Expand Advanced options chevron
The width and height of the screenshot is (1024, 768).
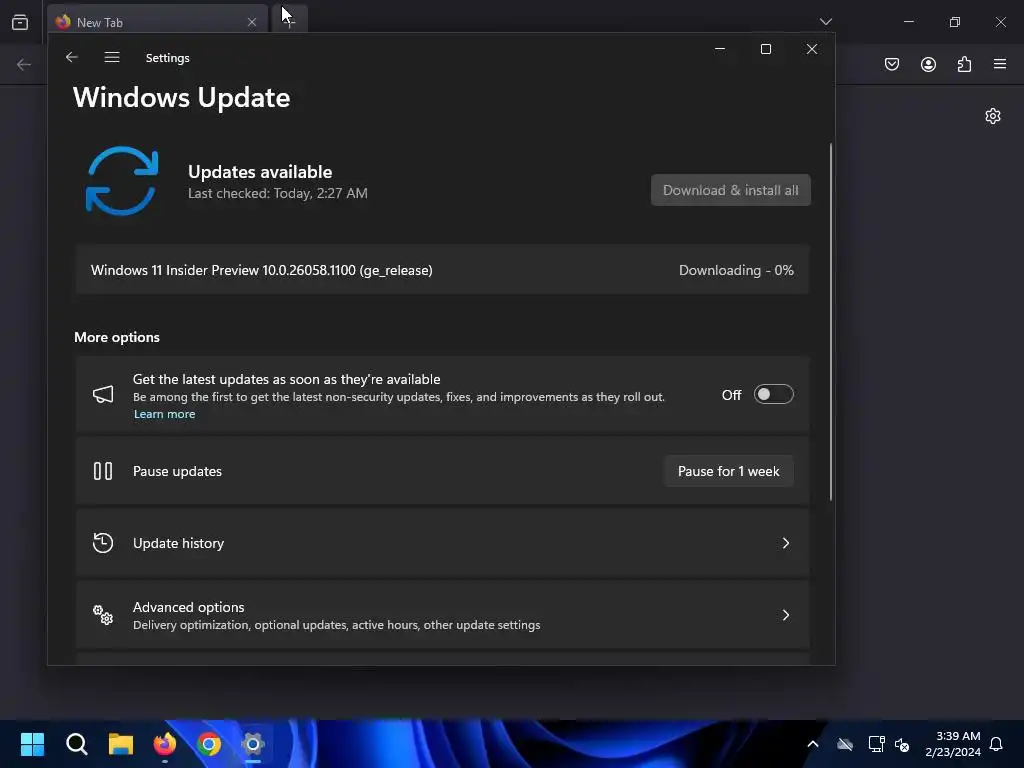[786, 615]
